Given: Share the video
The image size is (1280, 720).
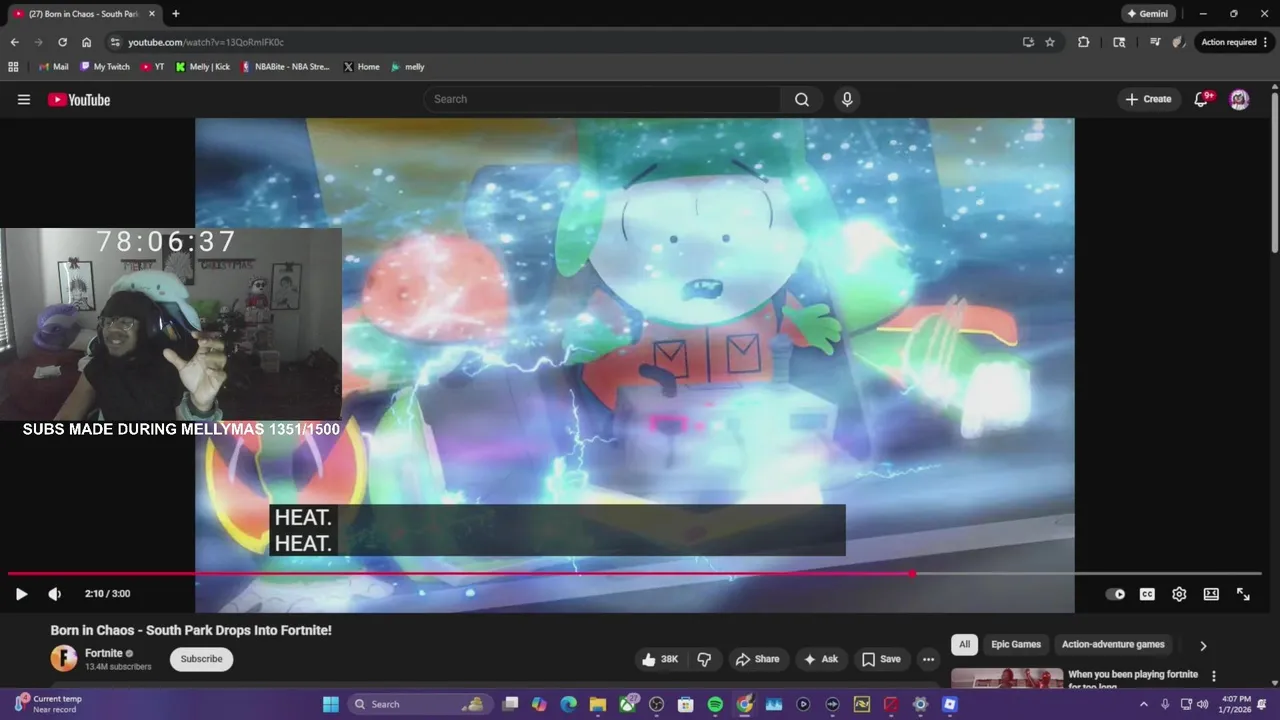Looking at the screenshot, I should coord(757,659).
